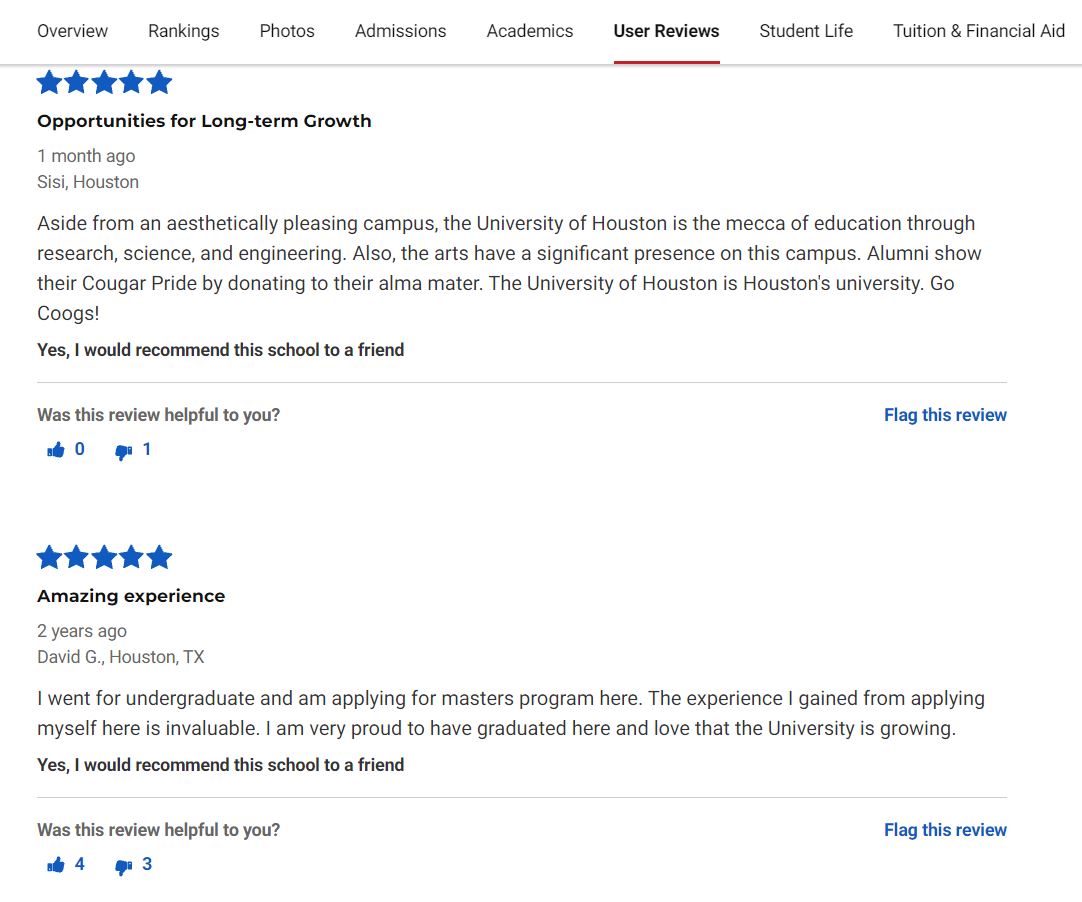Thumbs up David G.'s review

tap(56, 865)
